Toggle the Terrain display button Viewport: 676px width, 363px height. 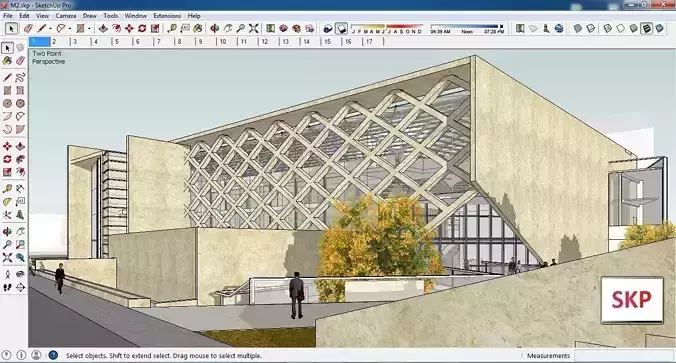(533, 28)
